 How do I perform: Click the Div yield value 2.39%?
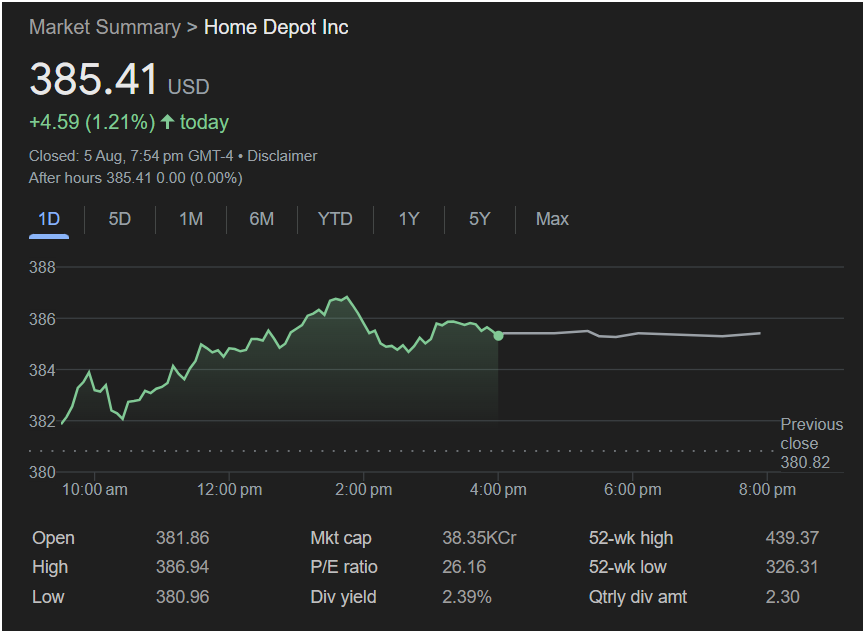[x=467, y=597]
